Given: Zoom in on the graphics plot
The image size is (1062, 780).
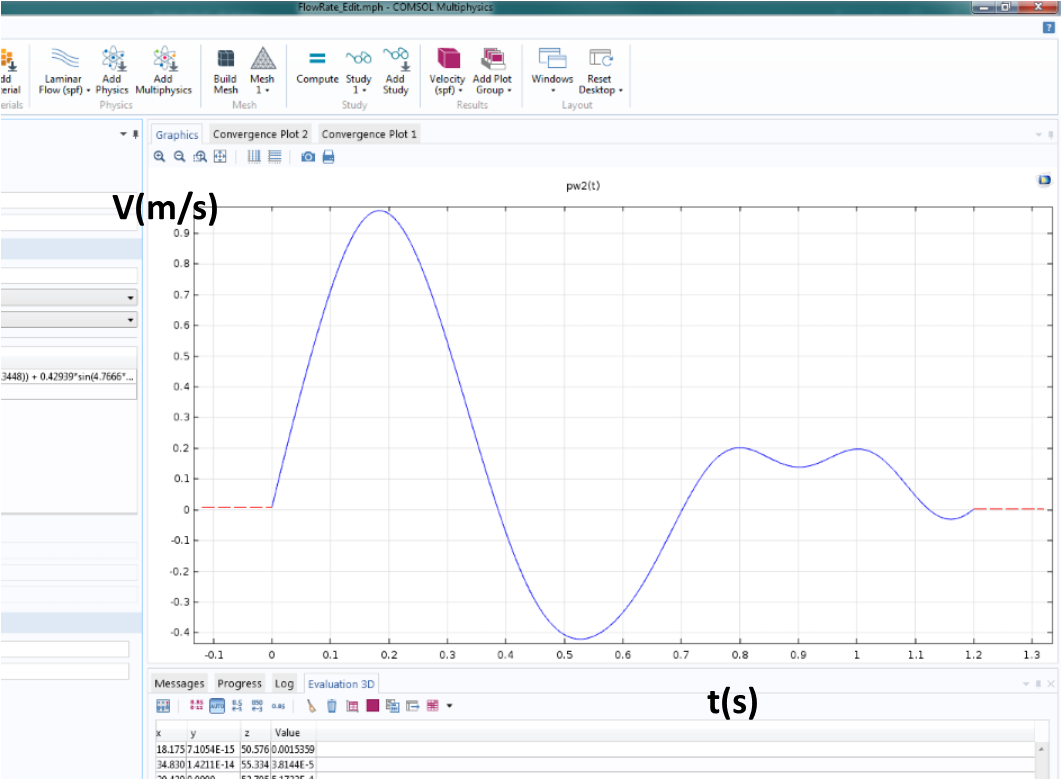Looking at the screenshot, I should click(160, 157).
